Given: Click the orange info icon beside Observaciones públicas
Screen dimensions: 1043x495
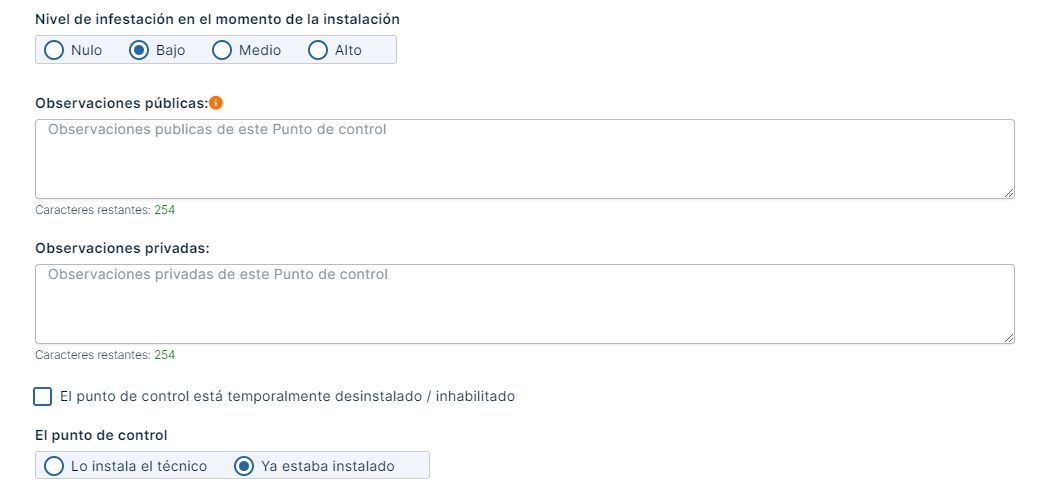Looking at the screenshot, I should [x=216, y=102].
